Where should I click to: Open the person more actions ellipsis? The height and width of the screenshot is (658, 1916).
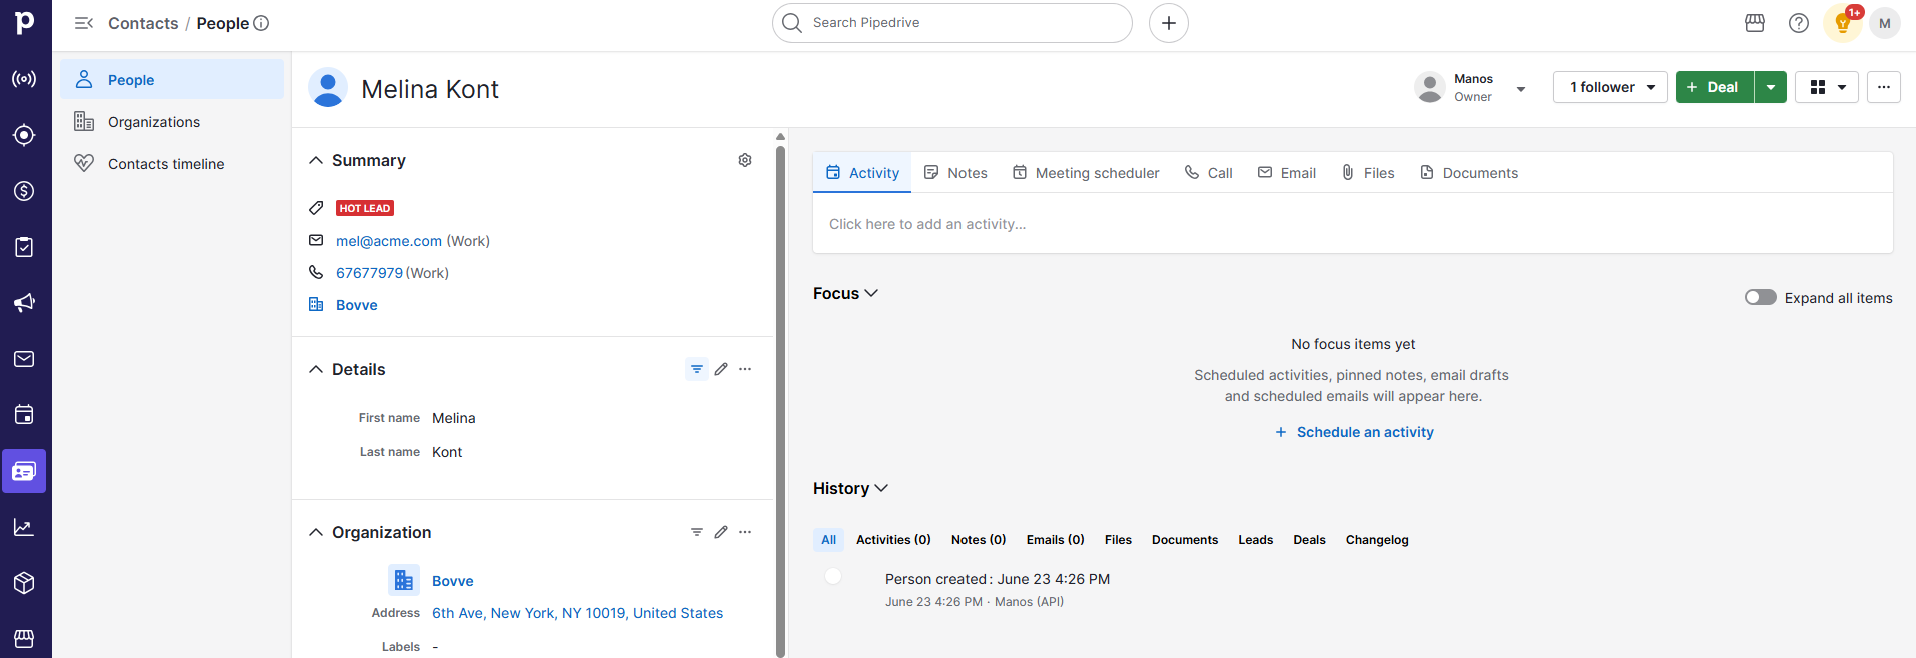tap(1884, 87)
